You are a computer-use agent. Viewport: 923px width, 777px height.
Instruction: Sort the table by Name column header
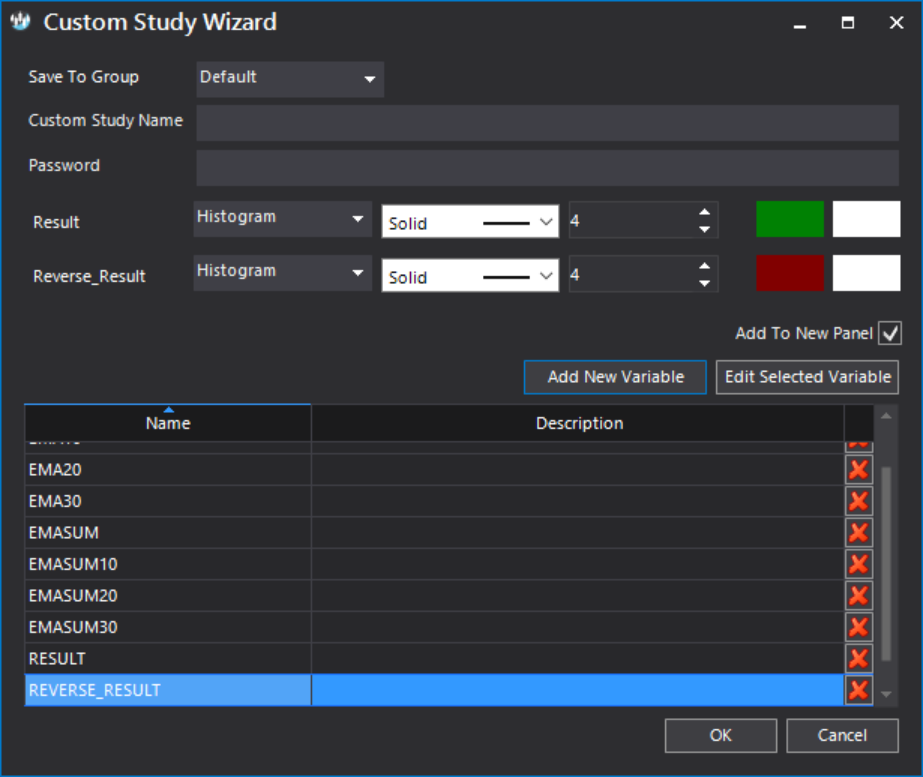point(168,423)
